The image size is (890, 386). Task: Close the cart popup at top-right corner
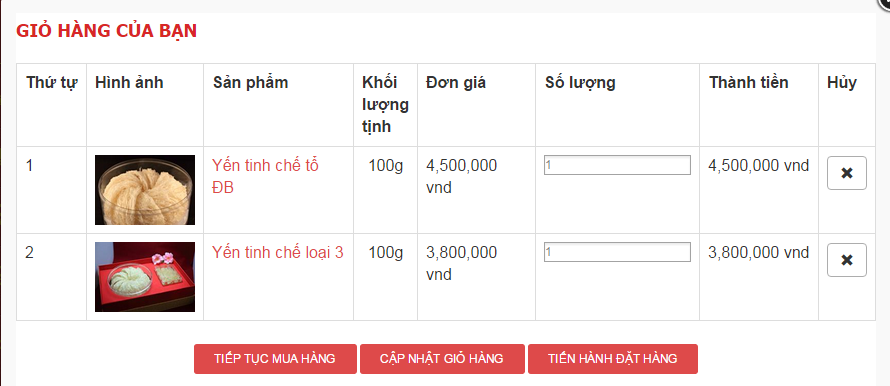pyautogui.click(x=885, y=3)
